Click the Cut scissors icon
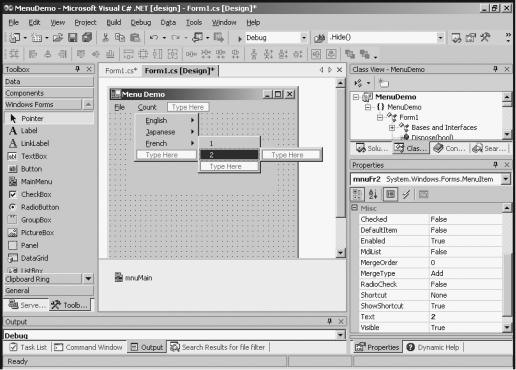Viewport: 516px width, 370px height. pyautogui.click(x=105, y=38)
